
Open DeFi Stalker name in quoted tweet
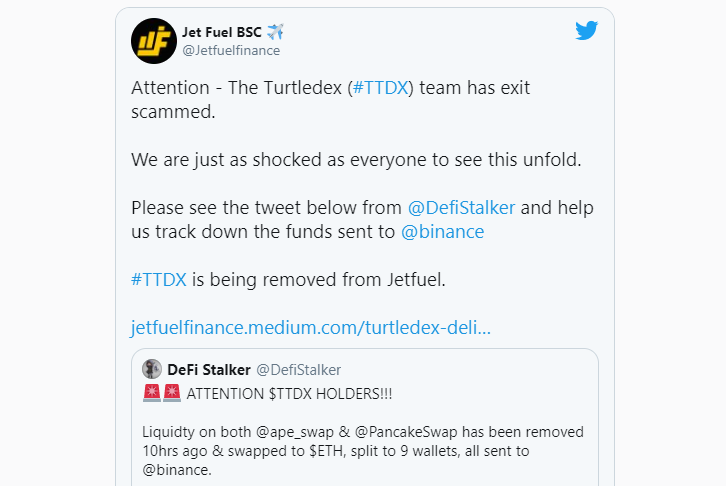[209, 370]
